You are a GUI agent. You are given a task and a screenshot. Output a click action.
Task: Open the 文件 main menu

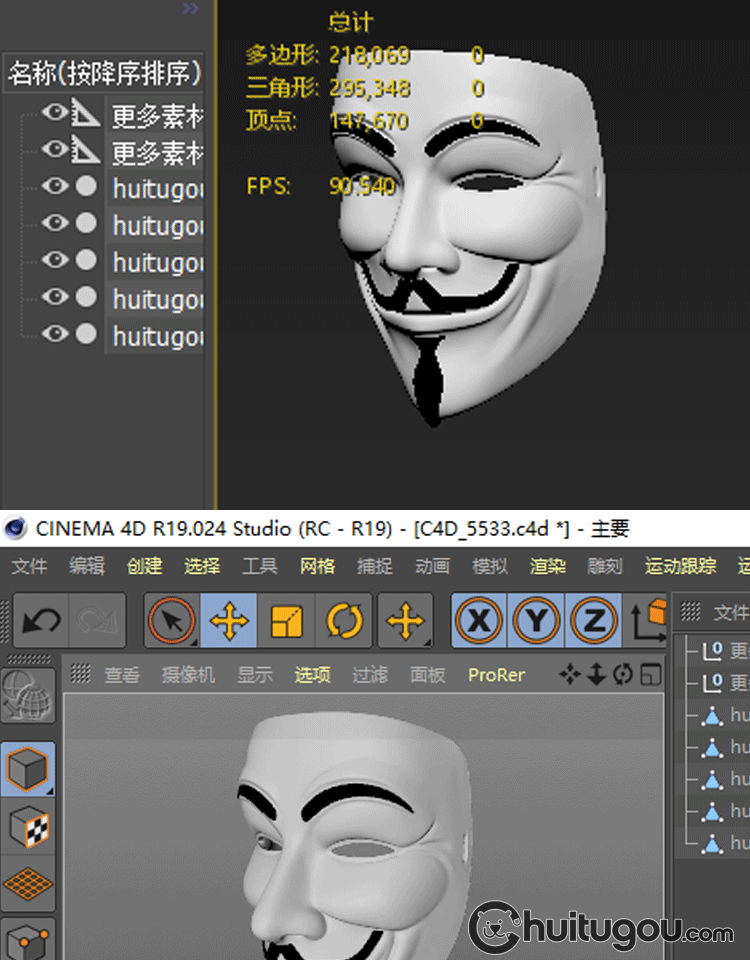tap(29, 566)
